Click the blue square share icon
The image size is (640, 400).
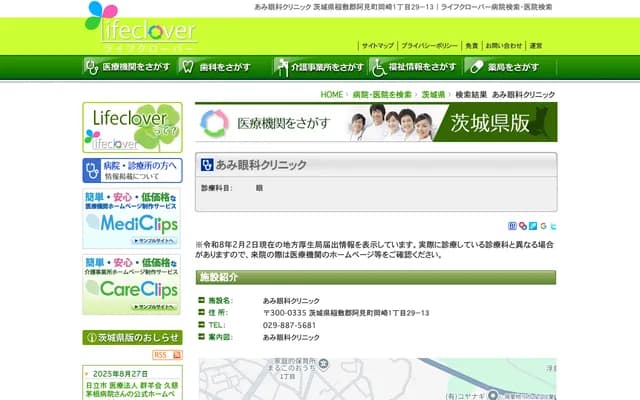[533, 226]
